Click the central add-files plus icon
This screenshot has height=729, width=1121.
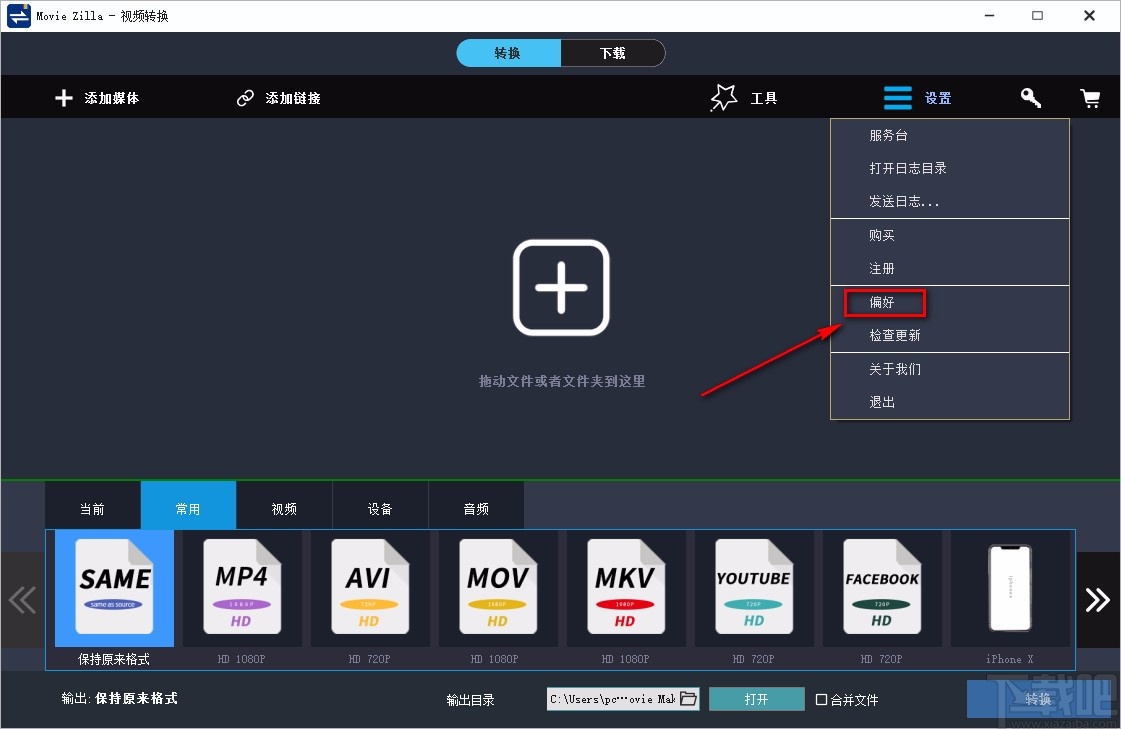(561, 287)
